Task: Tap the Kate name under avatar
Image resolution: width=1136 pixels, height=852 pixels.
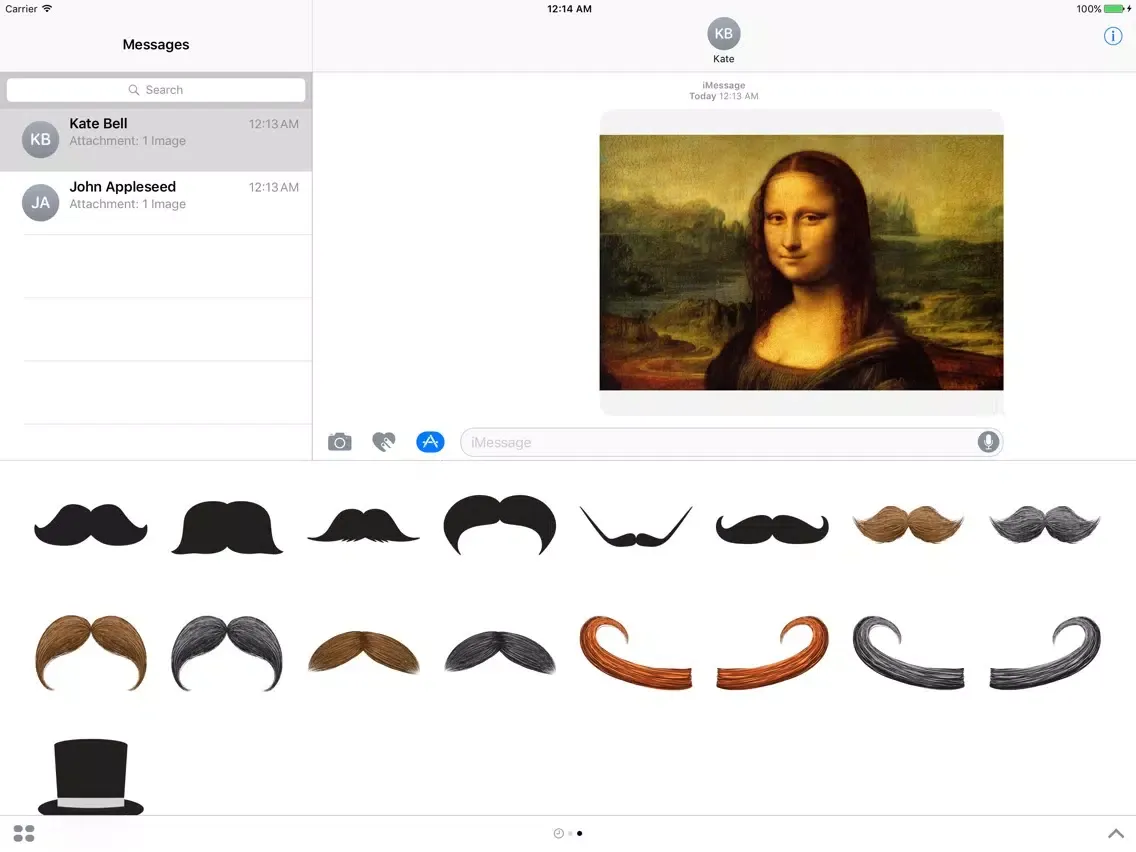Action: point(724,59)
